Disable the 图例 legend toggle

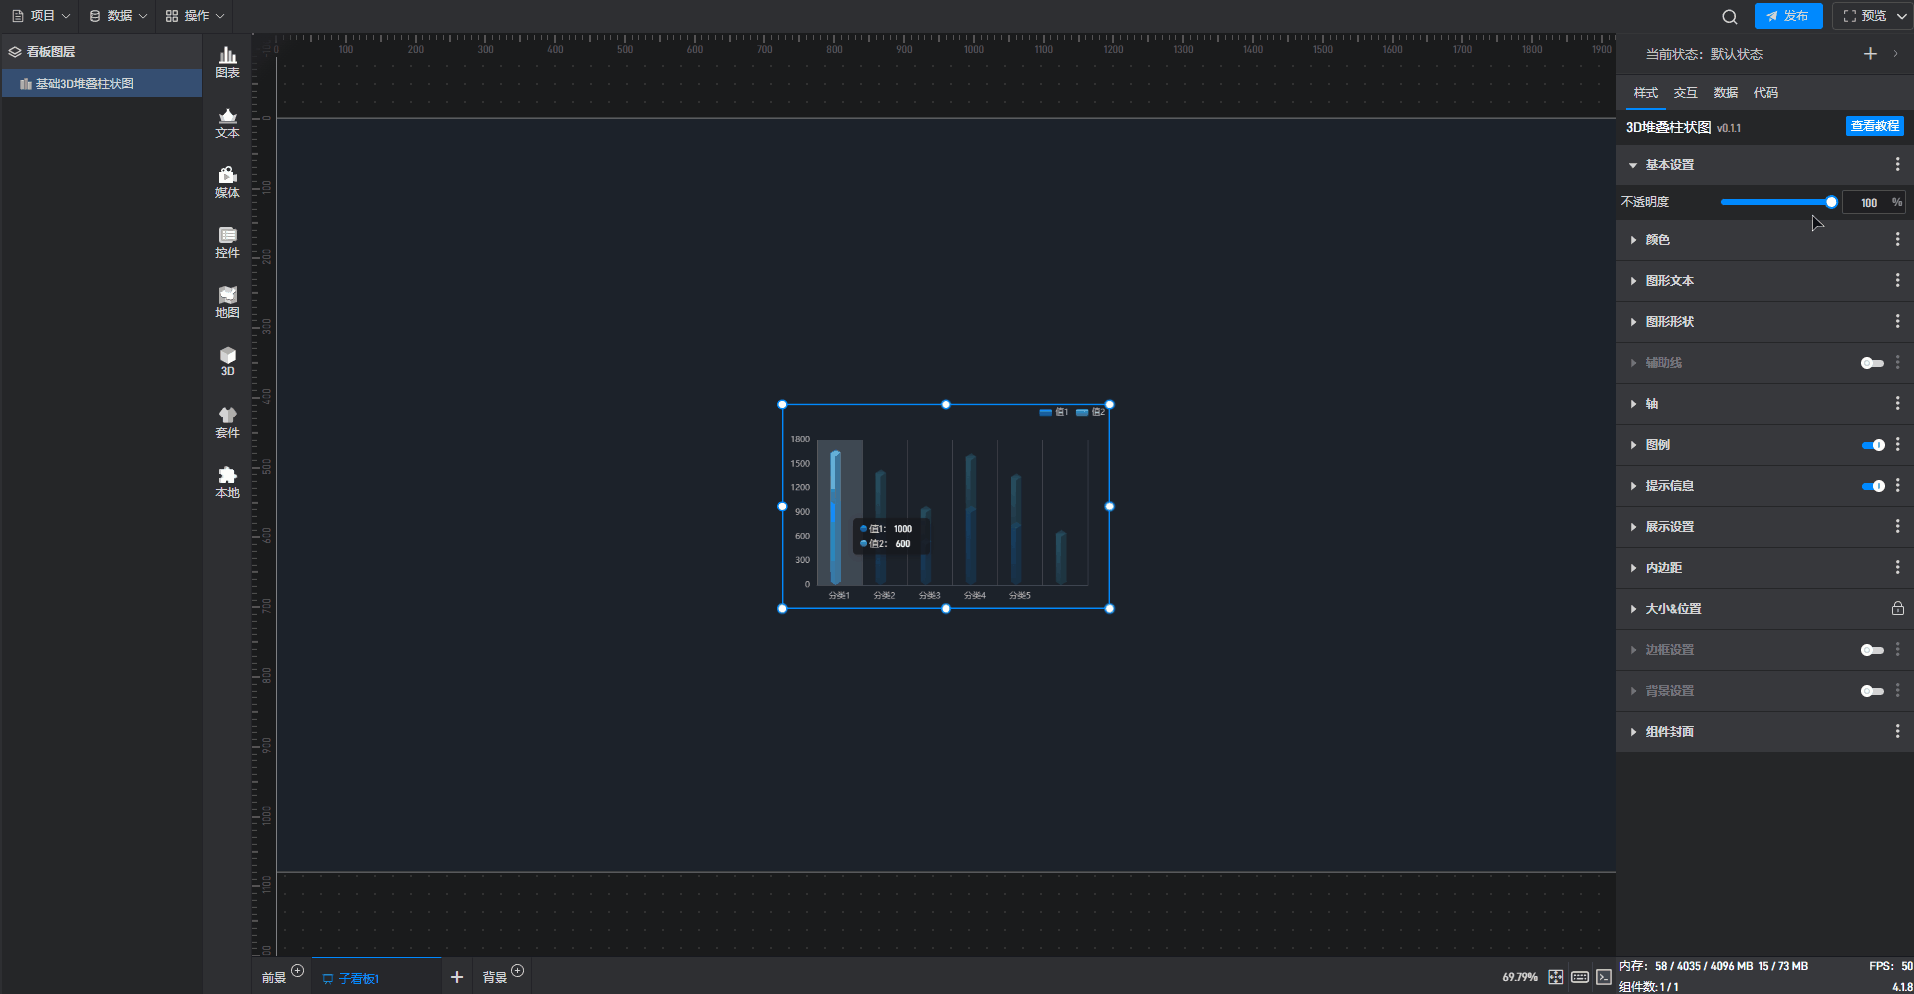(x=1872, y=445)
